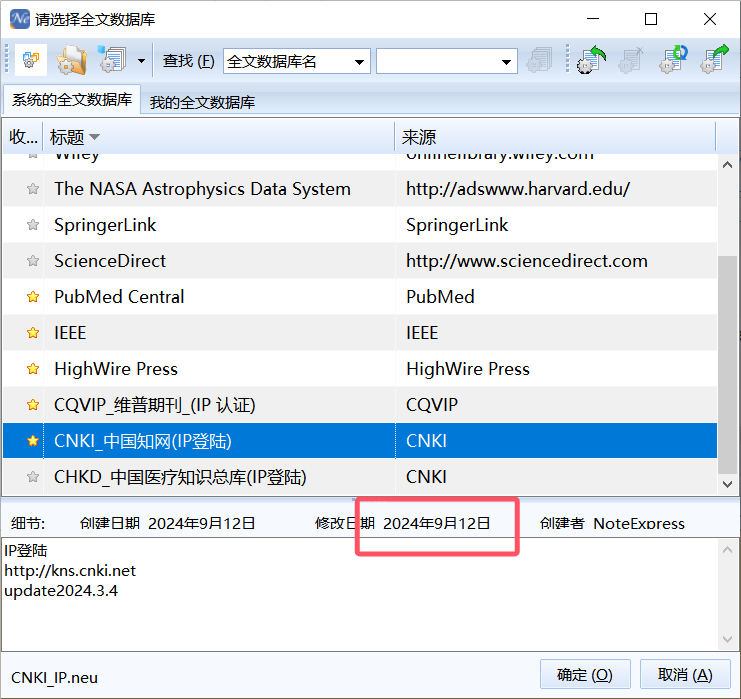Switch to 我的全文数据库 tab
741x699 pixels.
point(202,102)
